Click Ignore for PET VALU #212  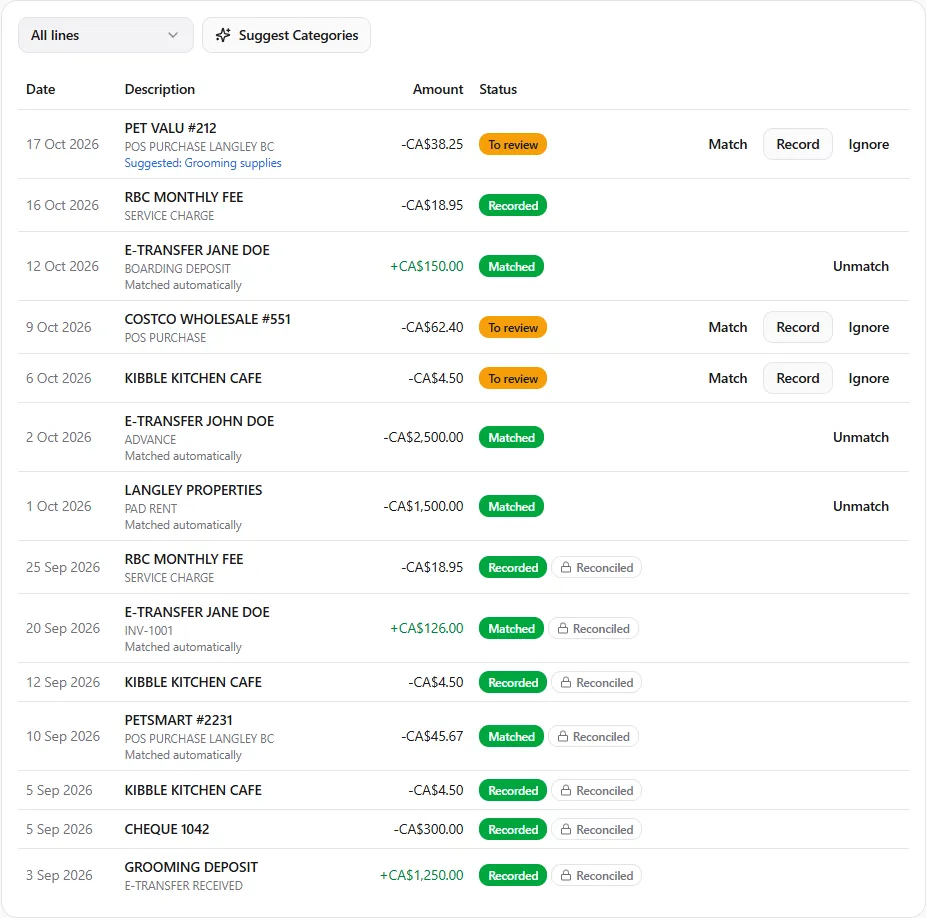click(868, 144)
